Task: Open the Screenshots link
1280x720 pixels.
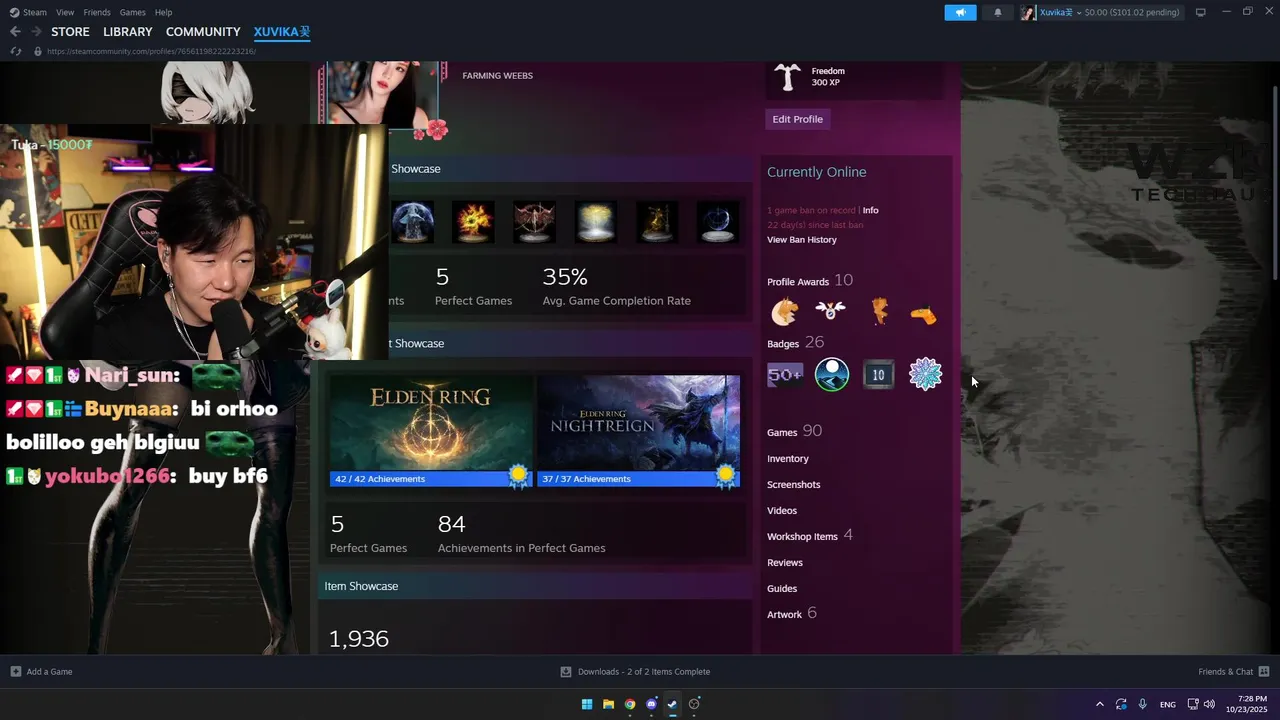Action: coord(794,485)
